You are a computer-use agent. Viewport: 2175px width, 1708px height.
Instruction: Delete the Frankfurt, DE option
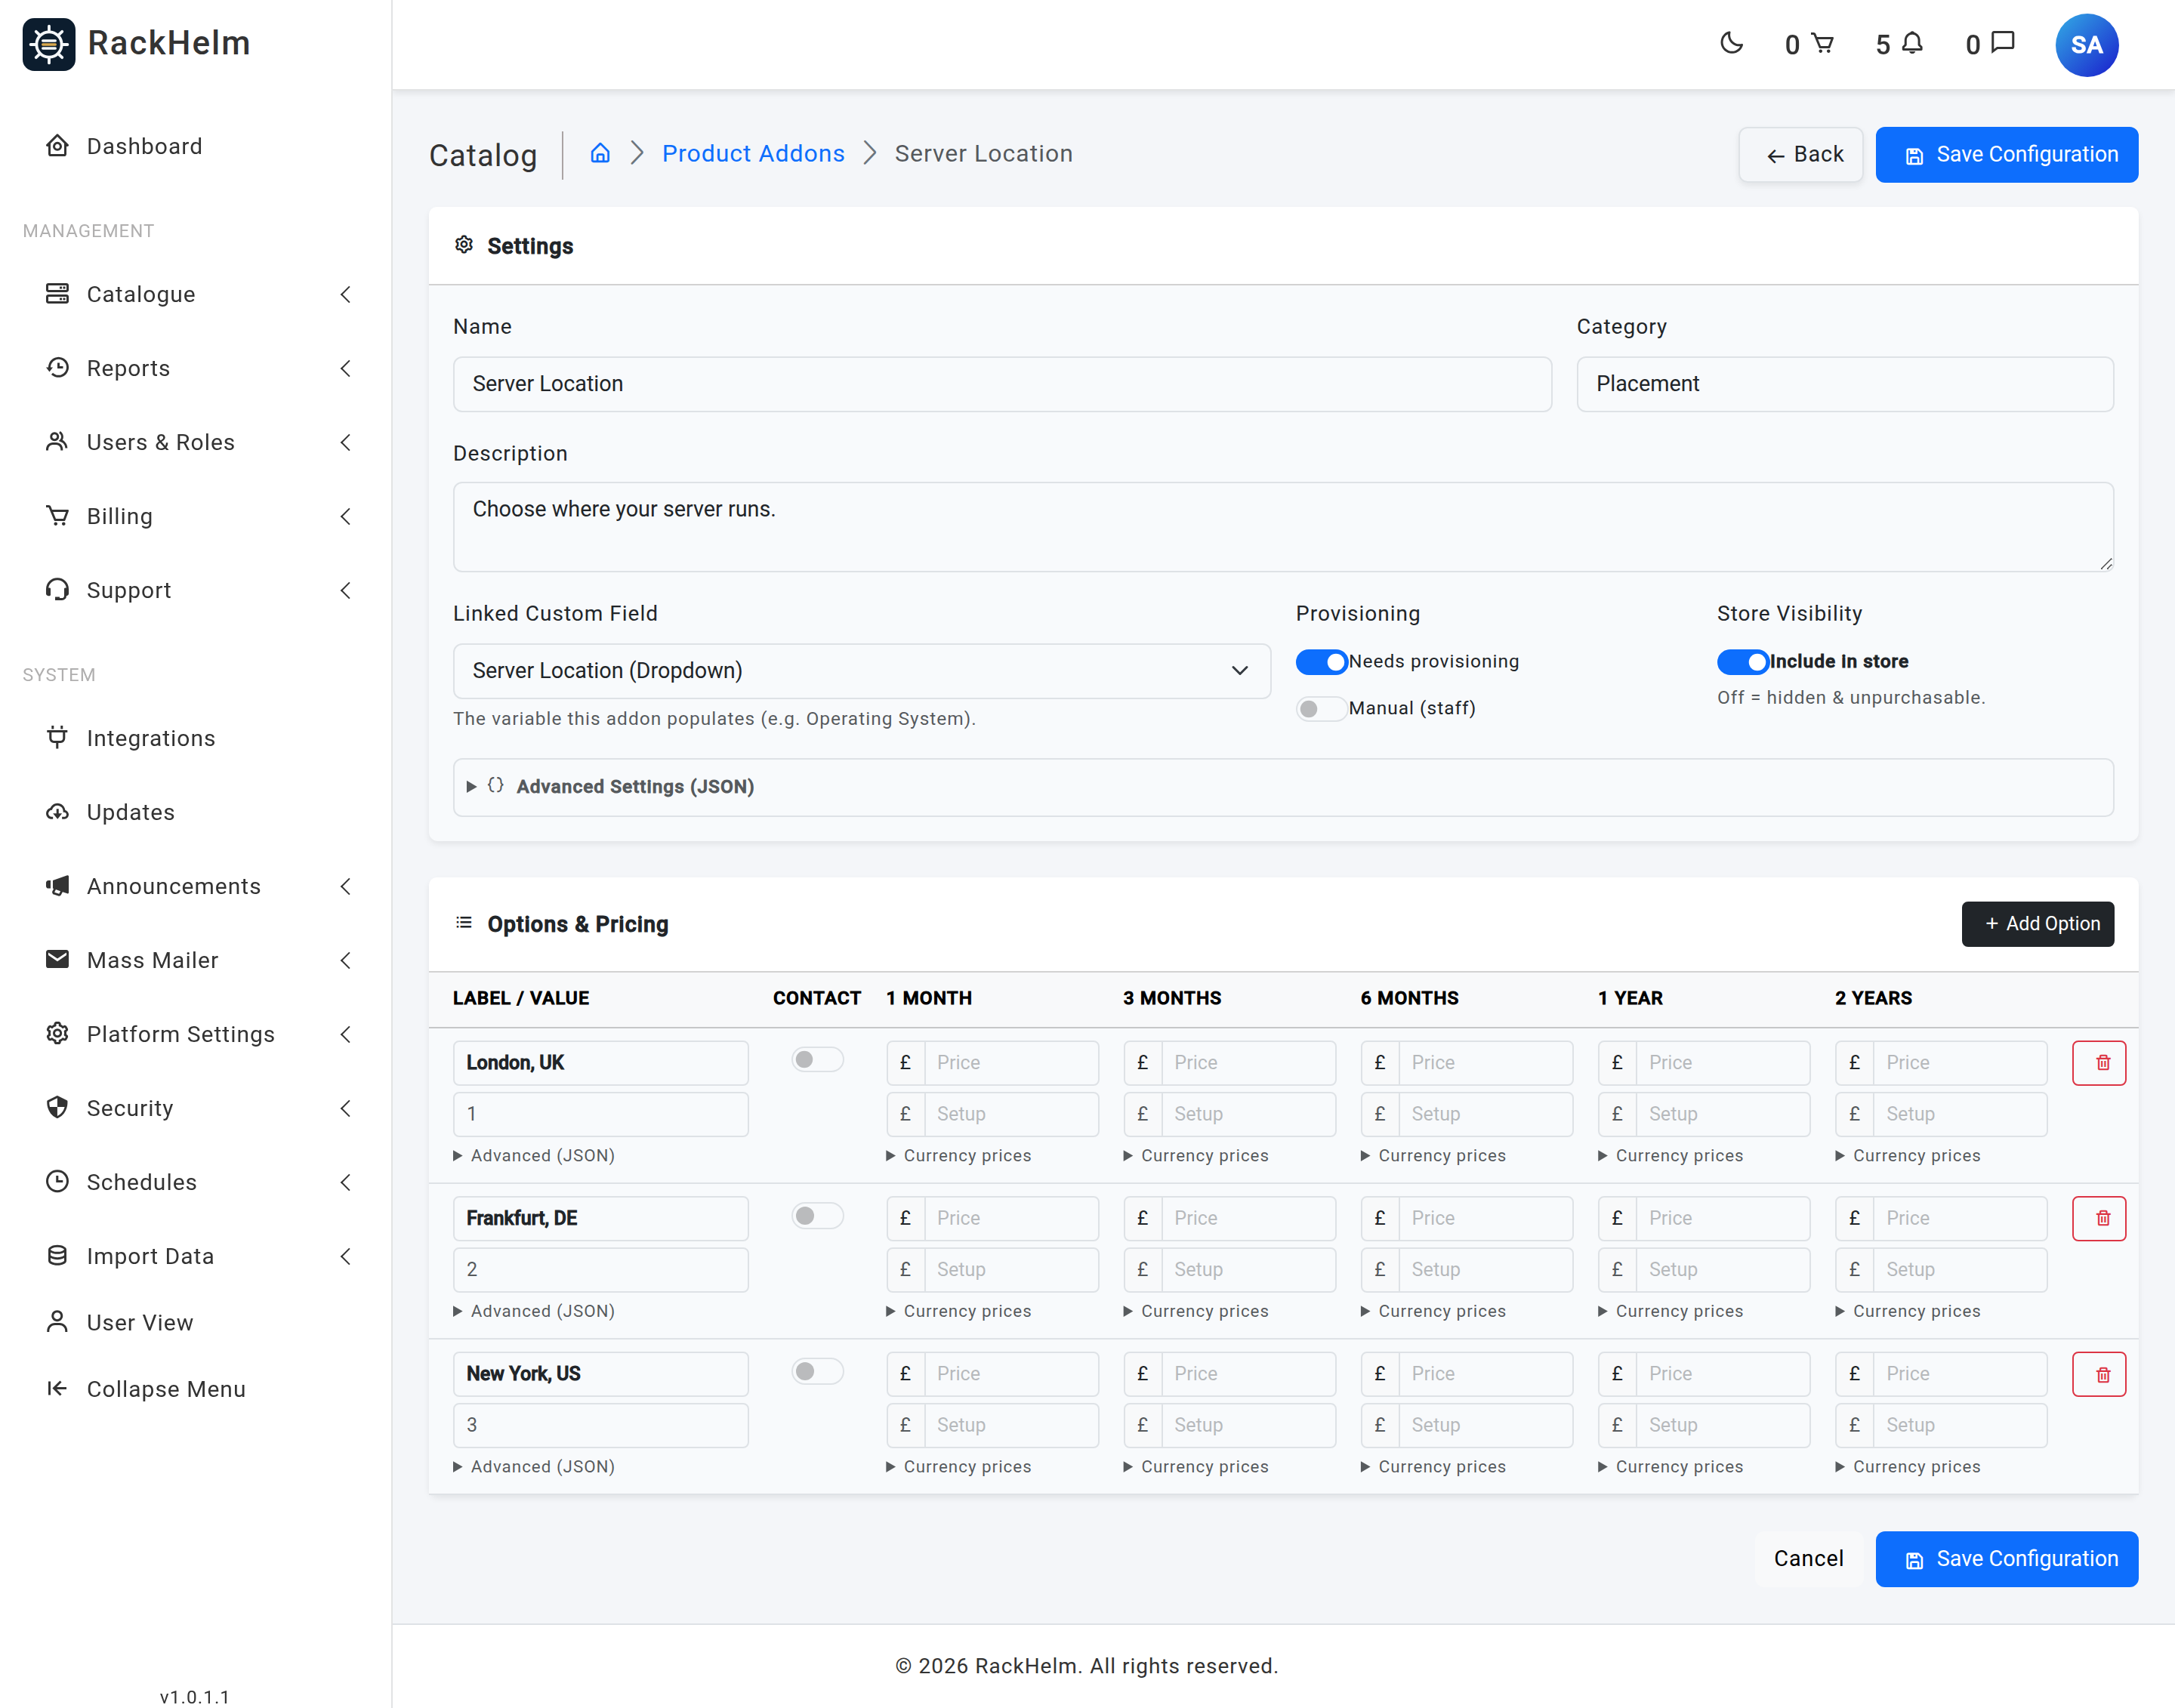coord(2099,1218)
